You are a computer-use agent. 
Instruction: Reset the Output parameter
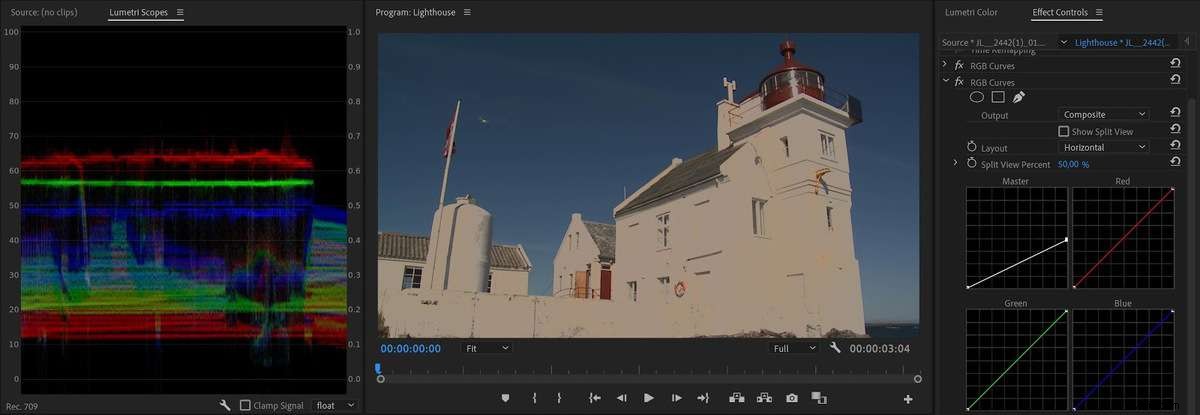pos(1176,115)
